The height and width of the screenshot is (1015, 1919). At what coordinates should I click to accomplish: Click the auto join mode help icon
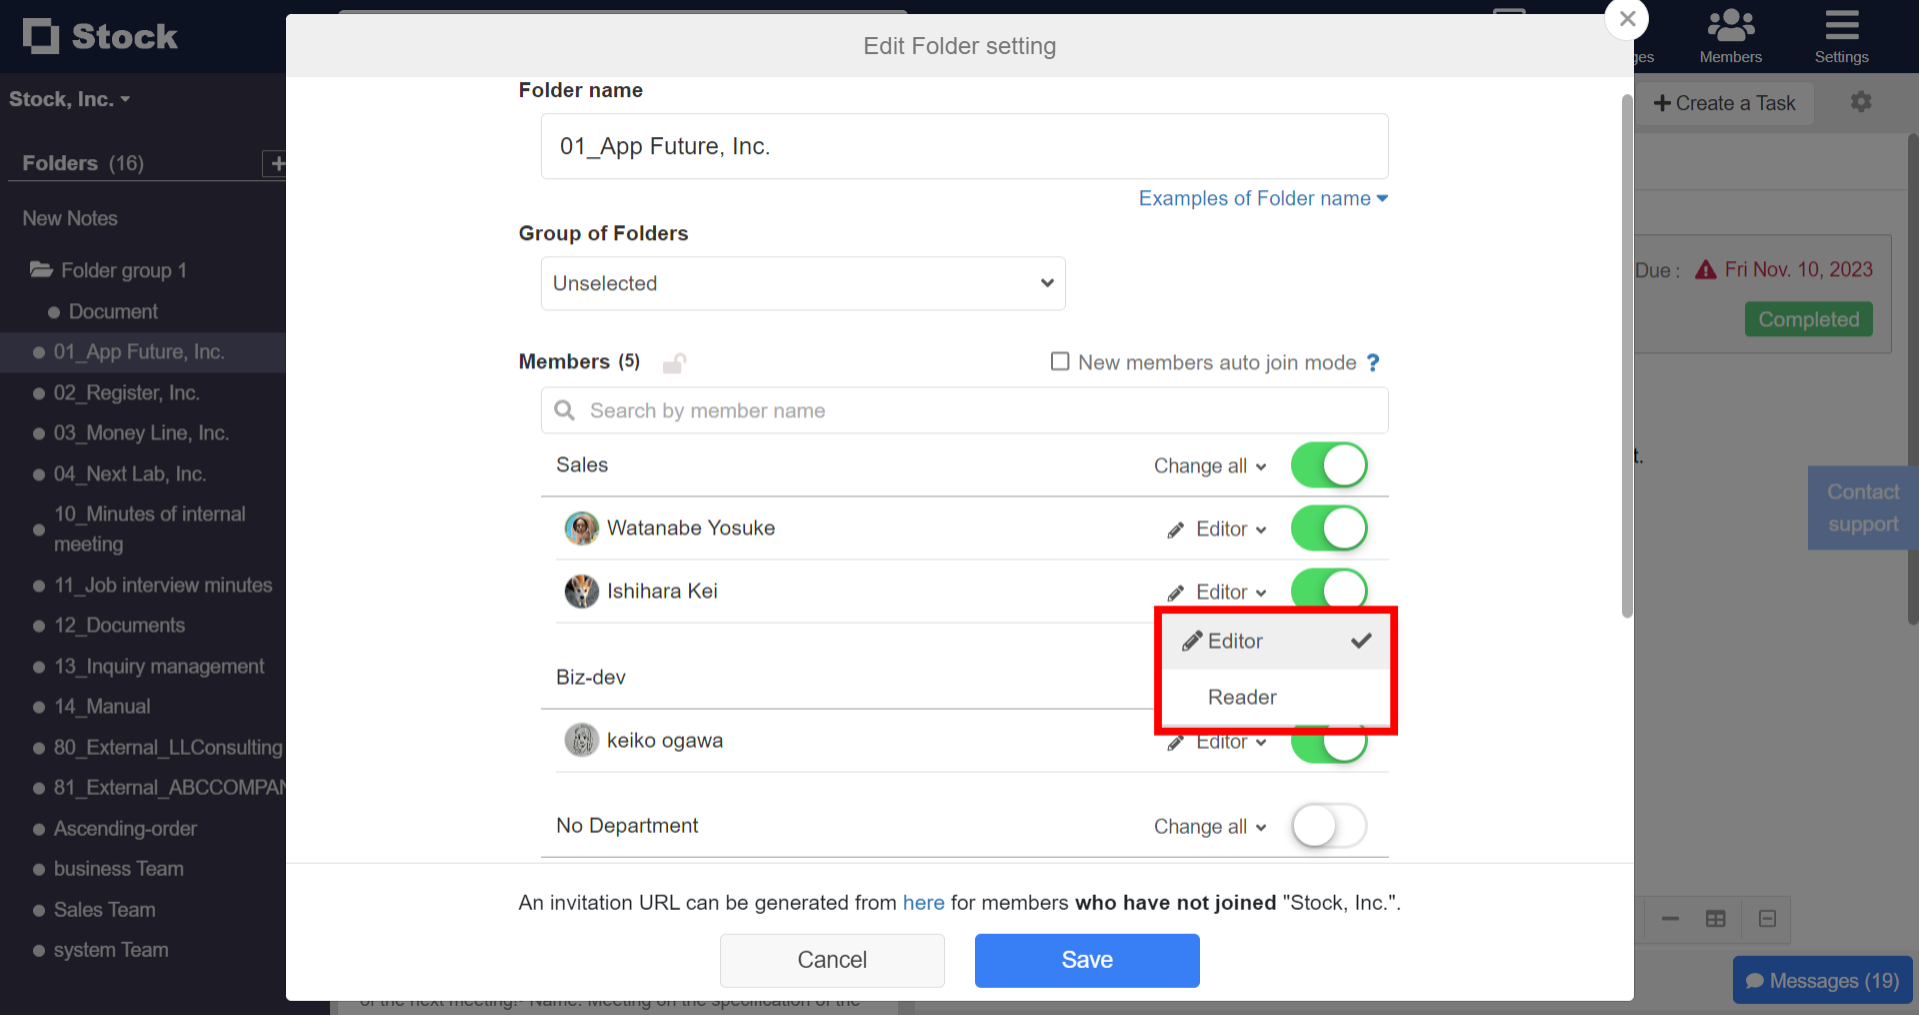pyautogui.click(x=1373, y=363)
